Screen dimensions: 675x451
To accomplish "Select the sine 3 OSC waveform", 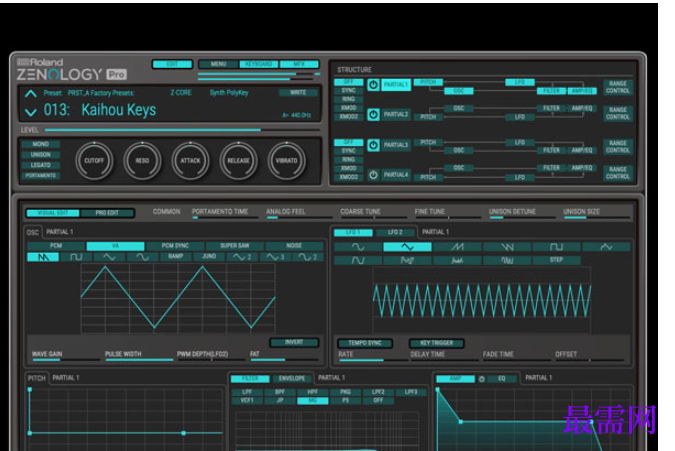I will [x=275, y=257].
